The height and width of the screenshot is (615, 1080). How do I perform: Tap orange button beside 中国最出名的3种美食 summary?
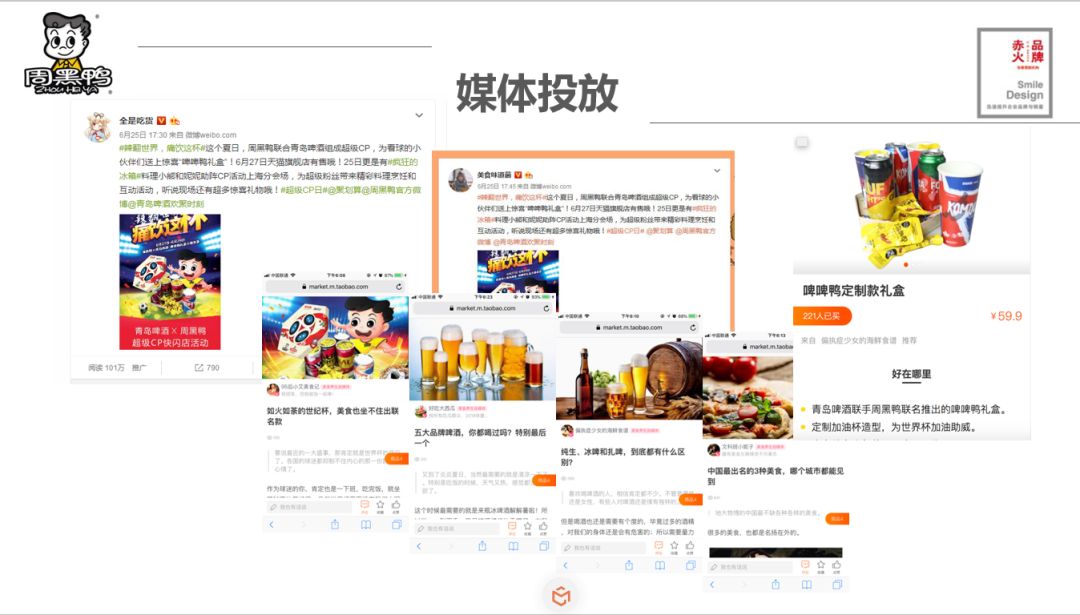[838, 519]
